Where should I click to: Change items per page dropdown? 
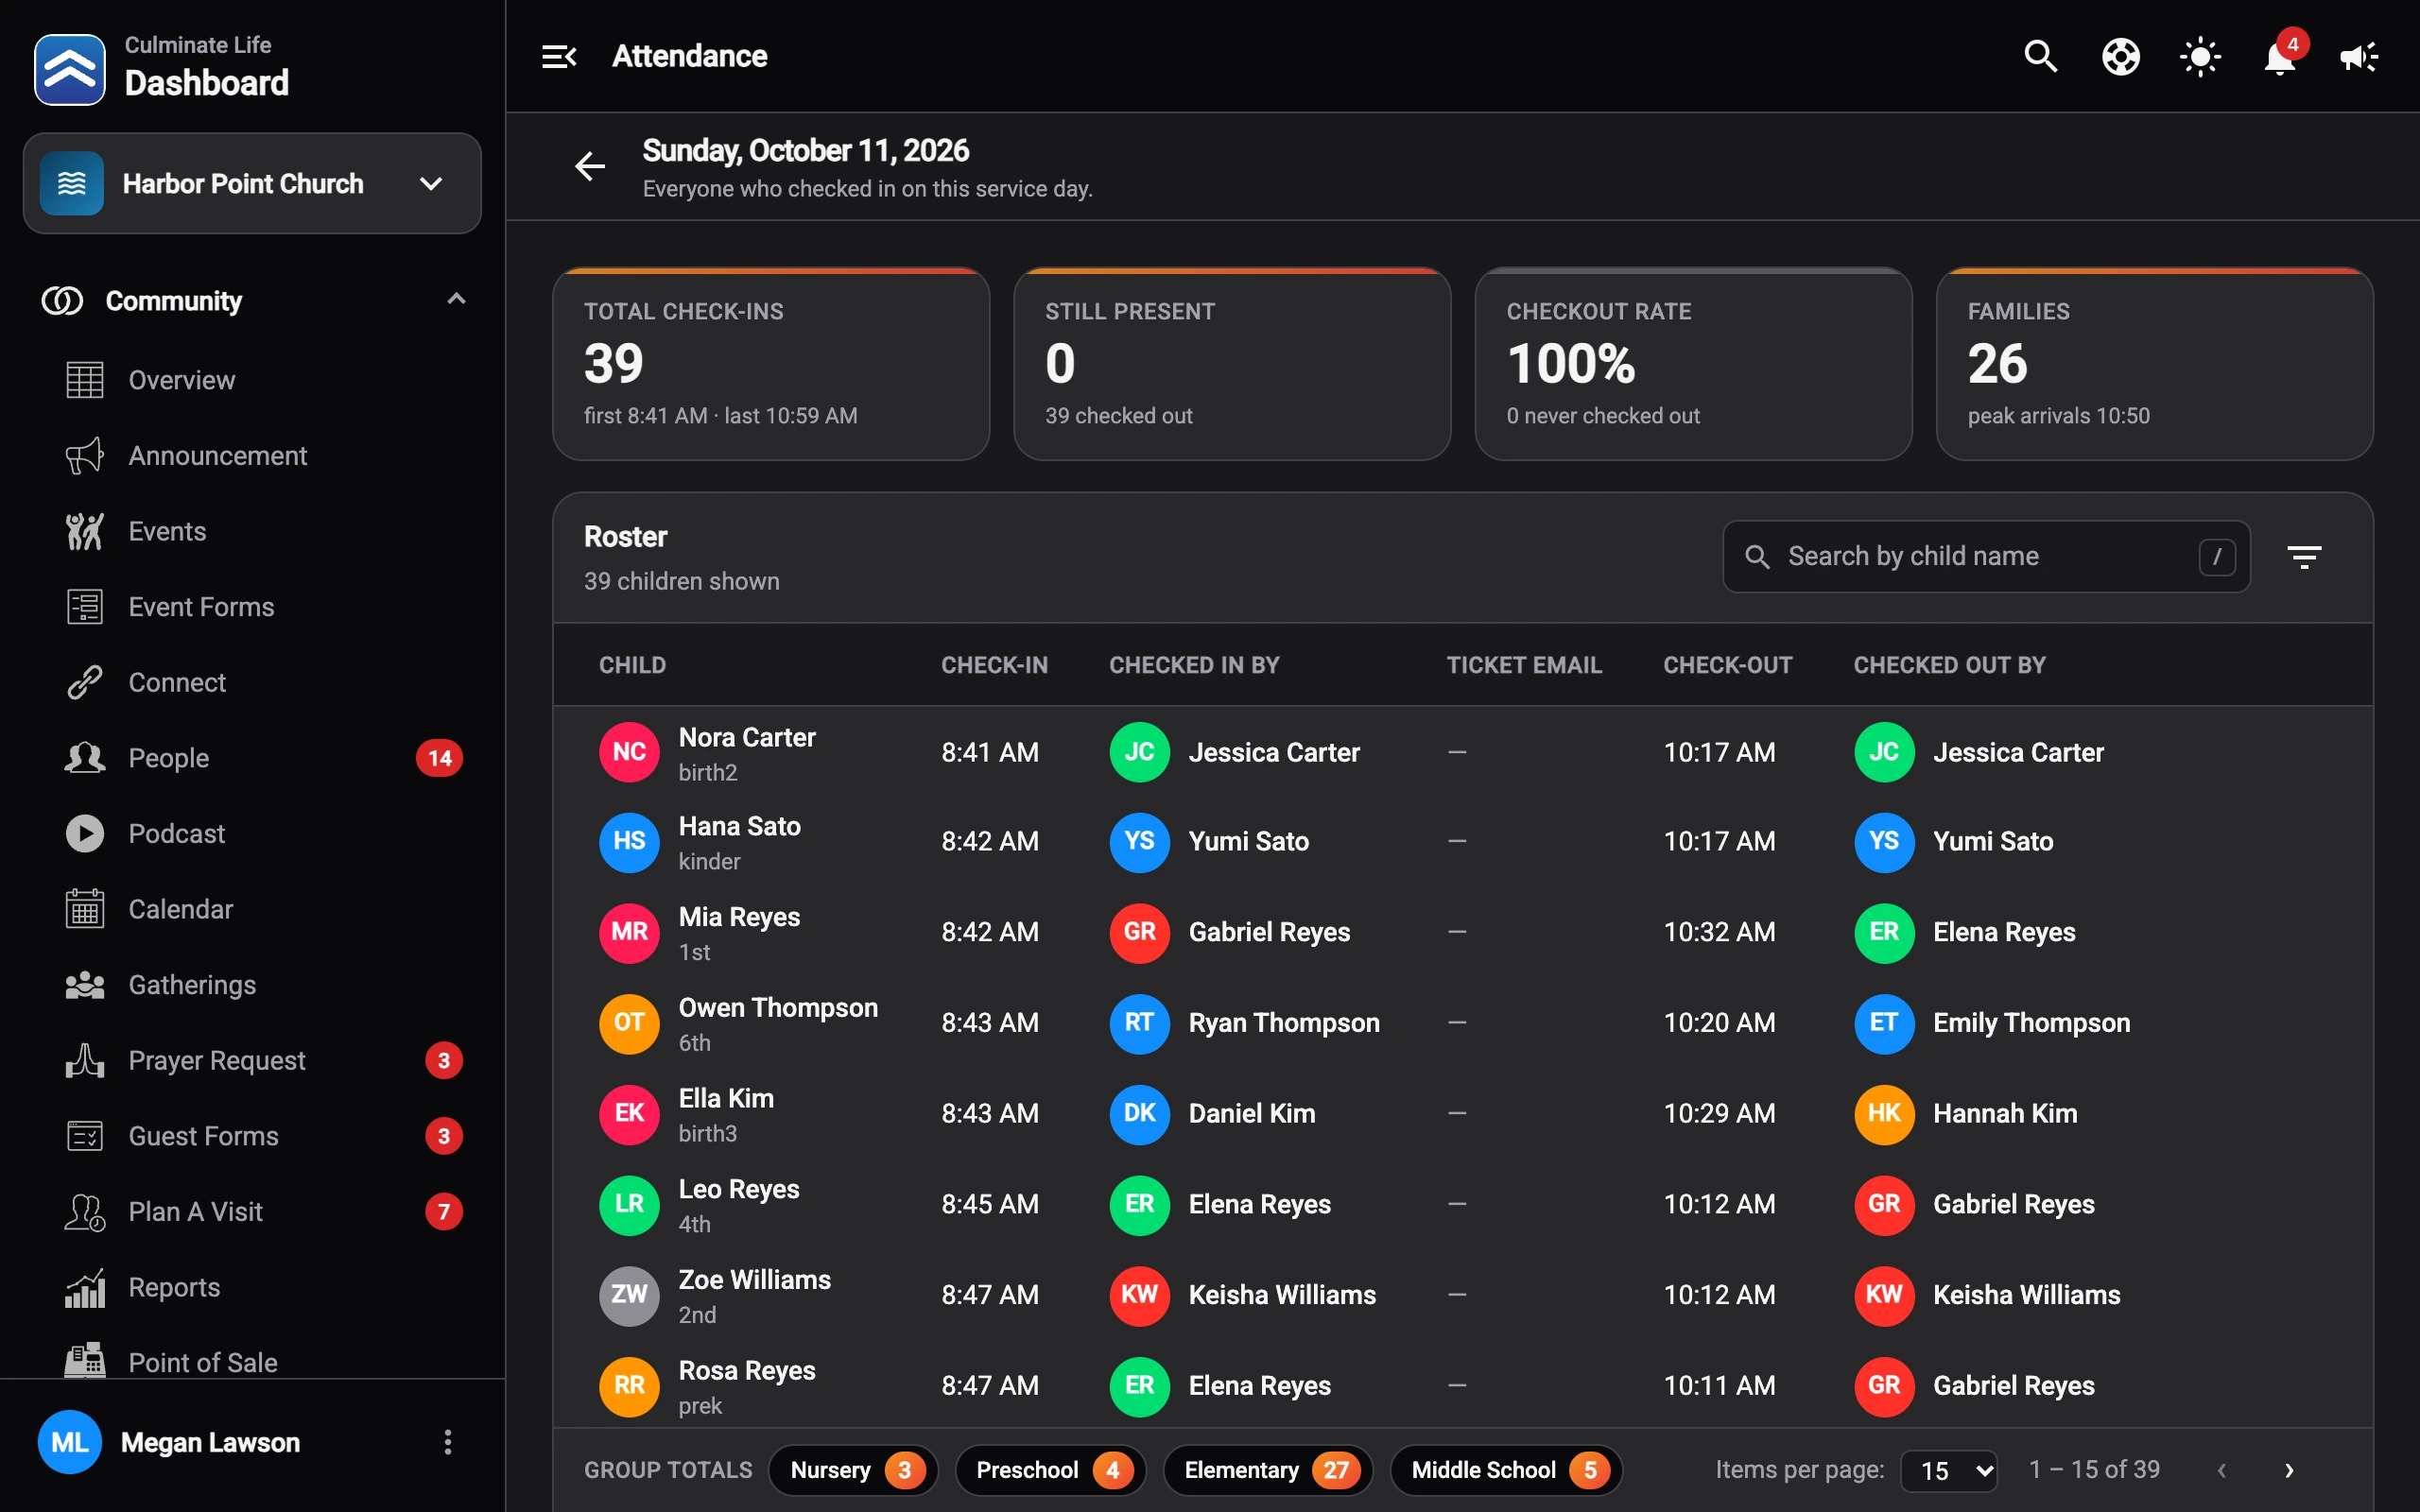[1948, 1470]
